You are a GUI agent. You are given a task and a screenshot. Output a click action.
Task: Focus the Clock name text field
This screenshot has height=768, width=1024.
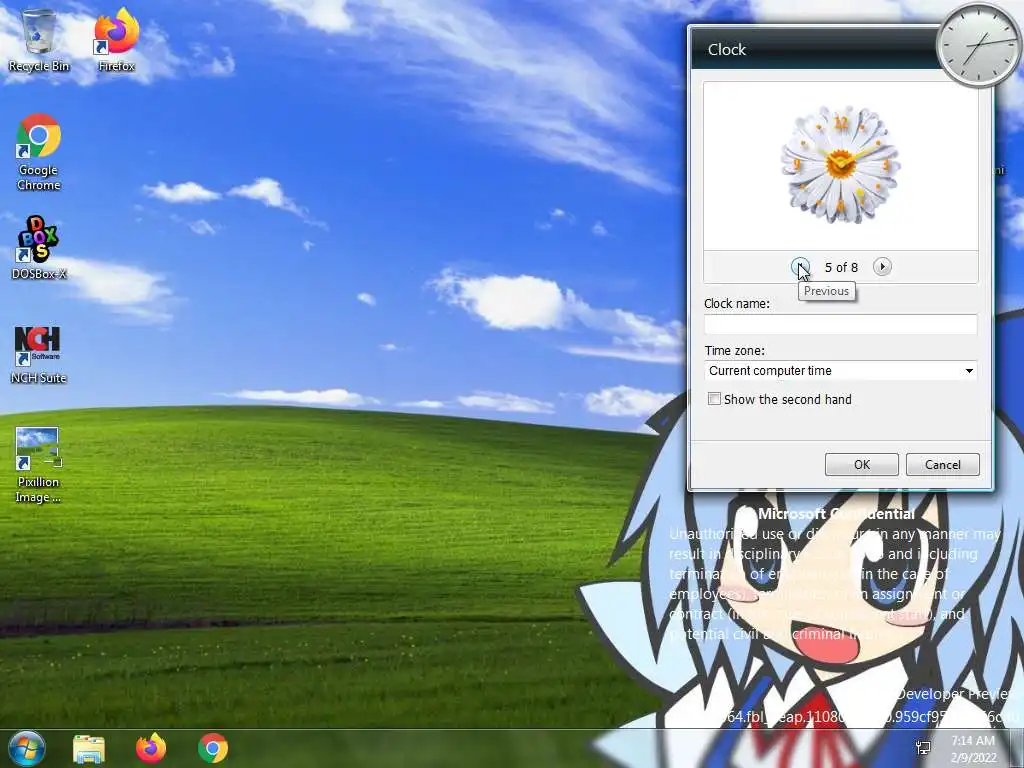coord(840,325)
